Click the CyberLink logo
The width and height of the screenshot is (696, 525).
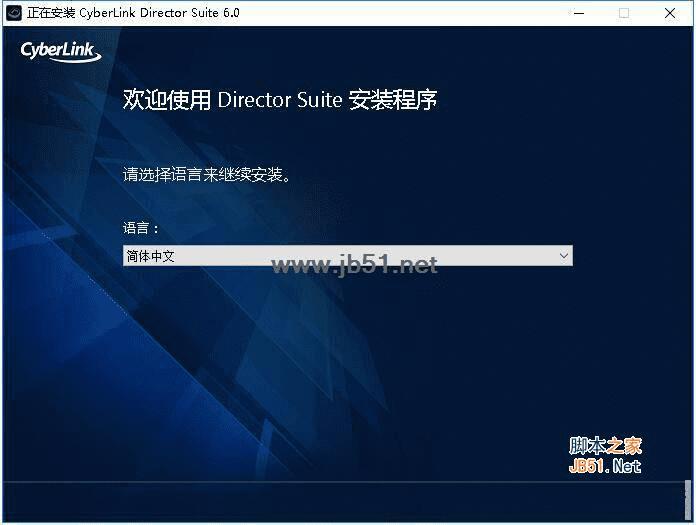[x=61, y=51]
